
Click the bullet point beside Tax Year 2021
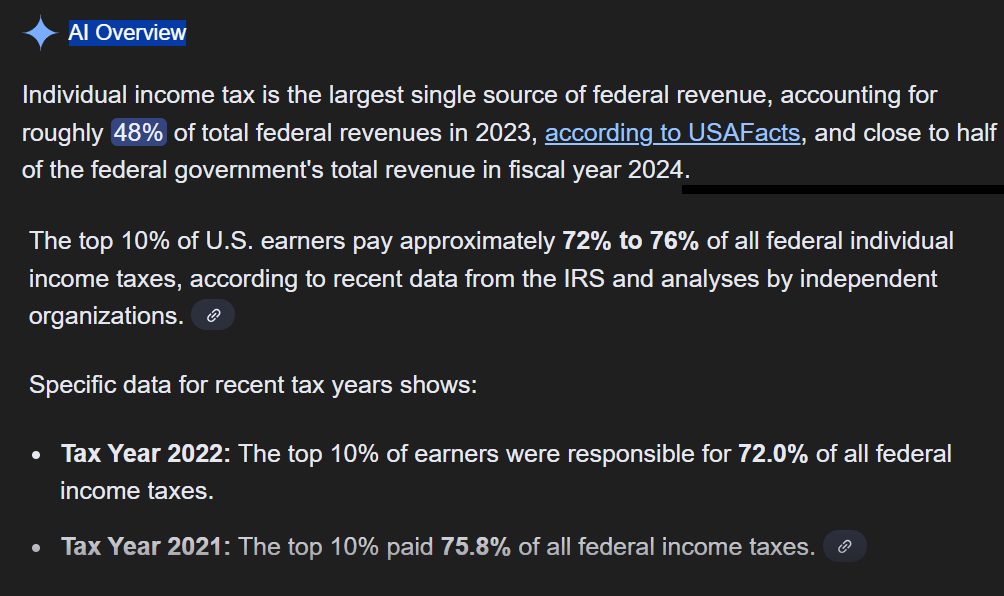(x=36, y=547)
